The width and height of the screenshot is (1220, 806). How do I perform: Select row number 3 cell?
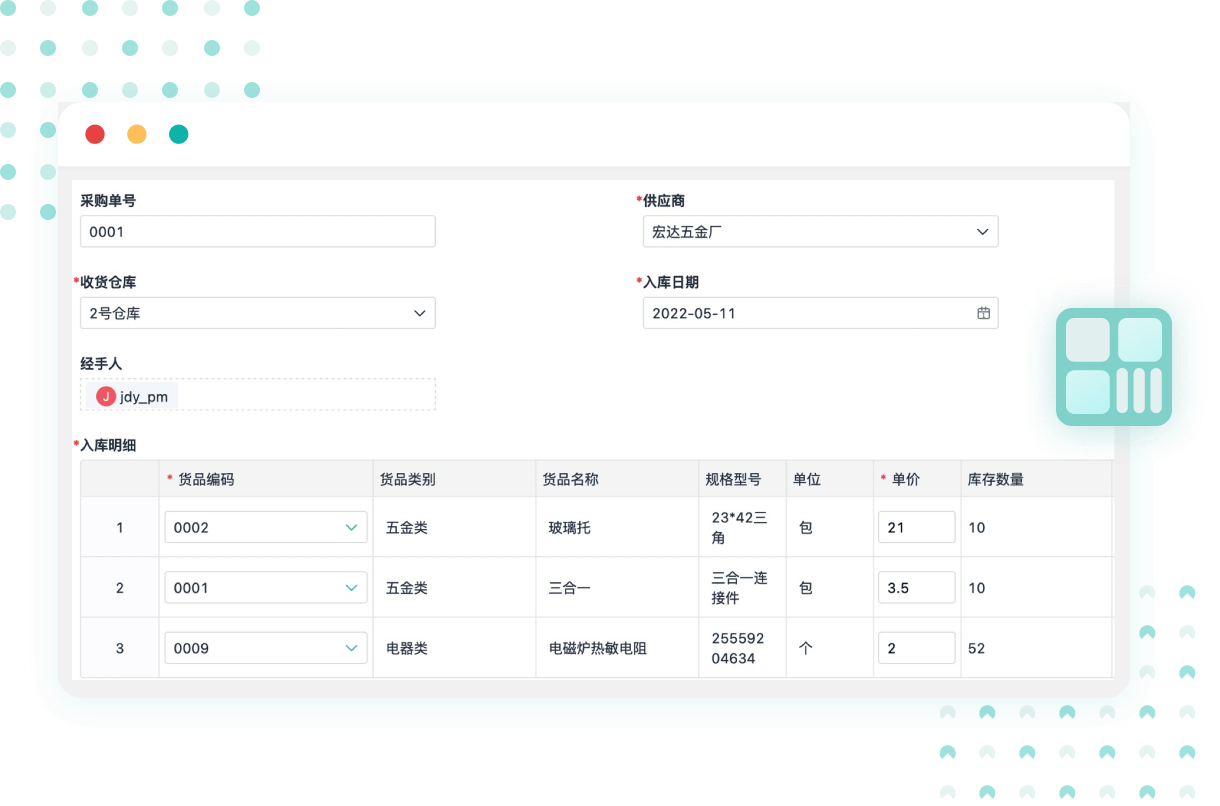click(x=120, y=648)
